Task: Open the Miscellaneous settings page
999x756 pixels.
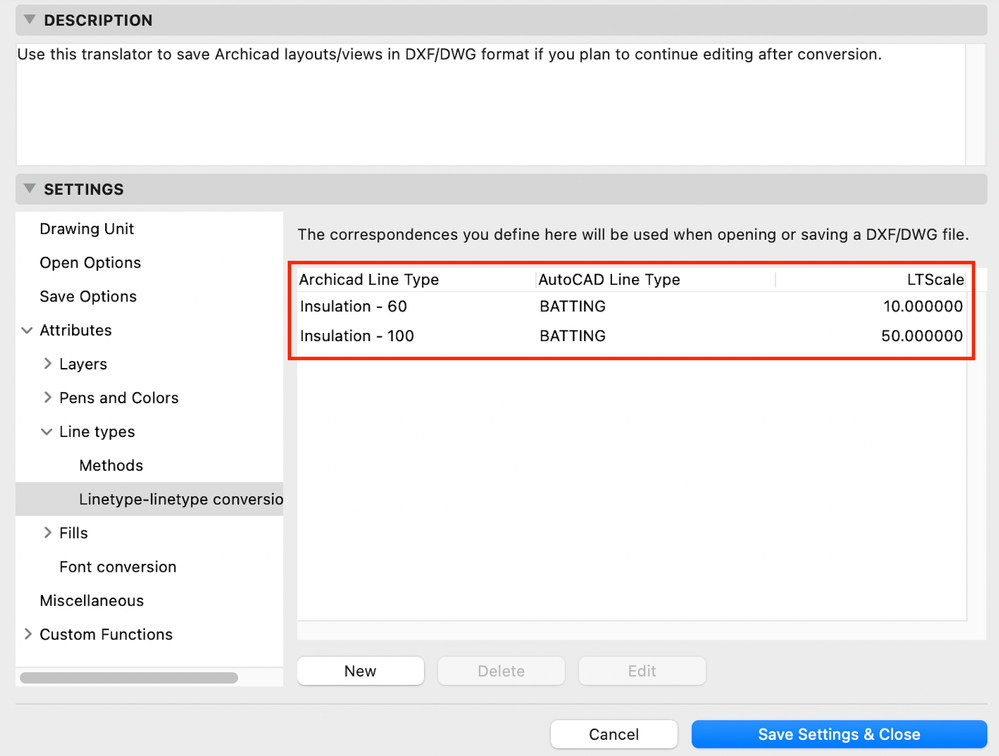Action: point(92,601)
